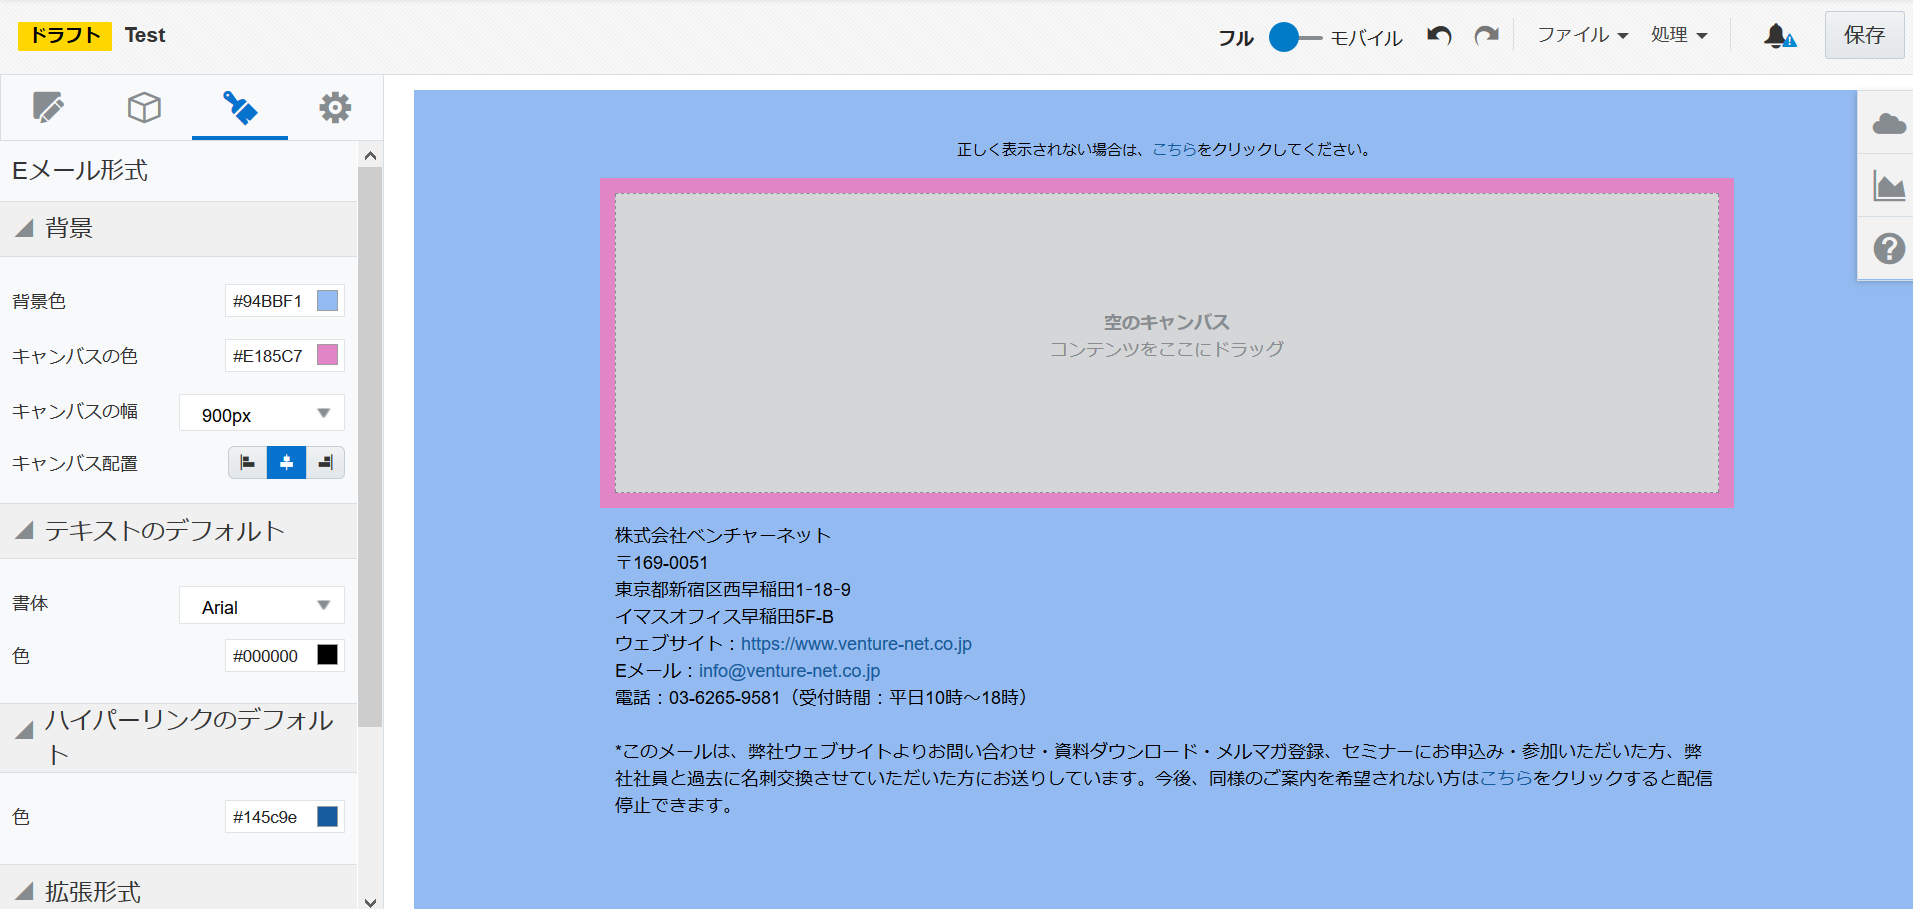Image resolution: width=1913 pixels, height=909 pixels.
Task: Open the content edit pencil tab
Action: 48,107
